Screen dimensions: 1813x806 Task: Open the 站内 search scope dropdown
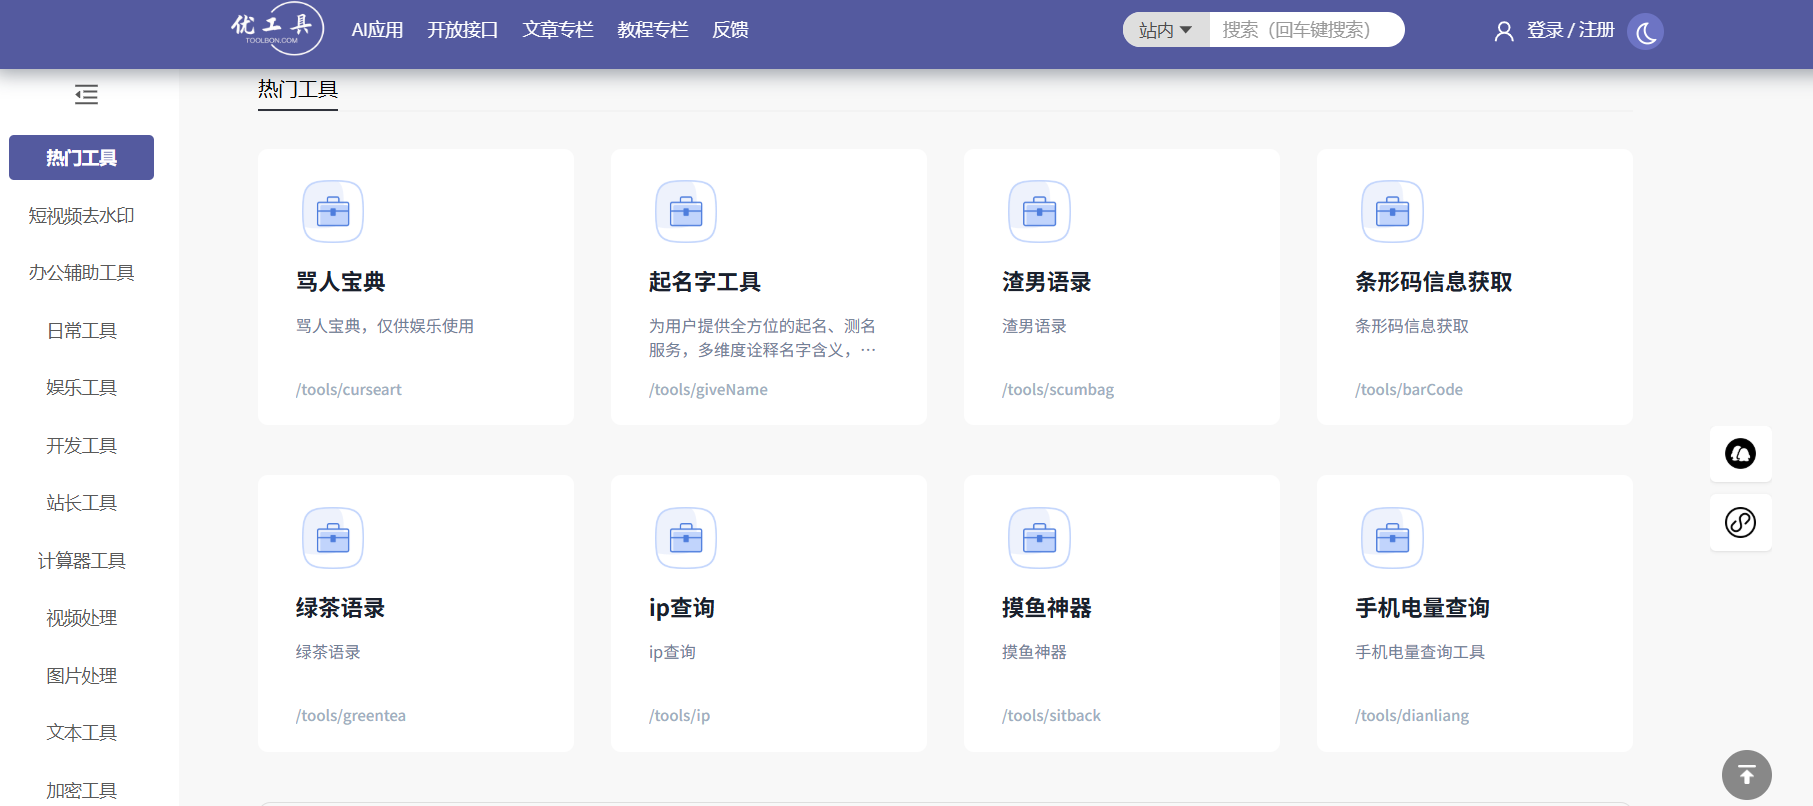1165,30
